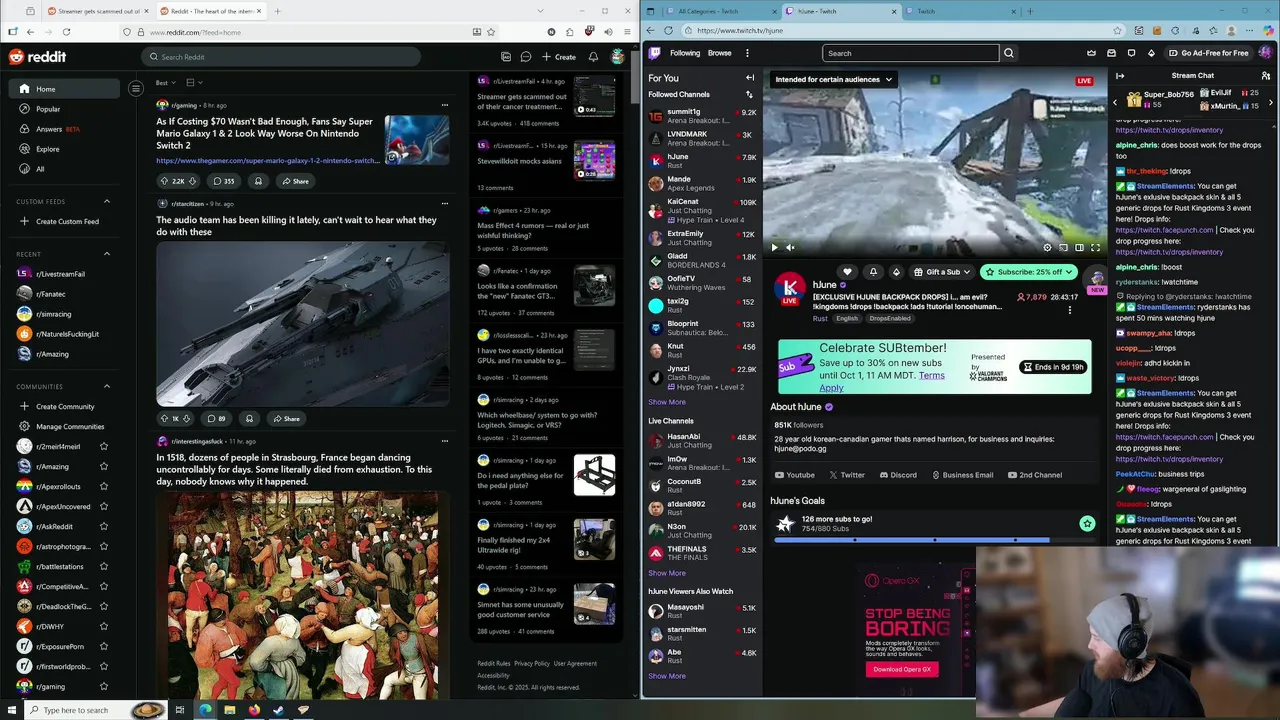The width and height of the screenshot is (1280, 720).
Task: Collapse Recent section in Reddit sidebar
Action: tap(107, 254)
